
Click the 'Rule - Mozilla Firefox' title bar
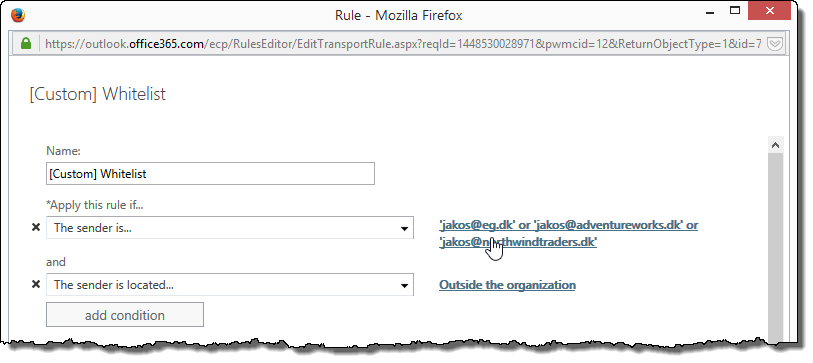click(398, 15)
